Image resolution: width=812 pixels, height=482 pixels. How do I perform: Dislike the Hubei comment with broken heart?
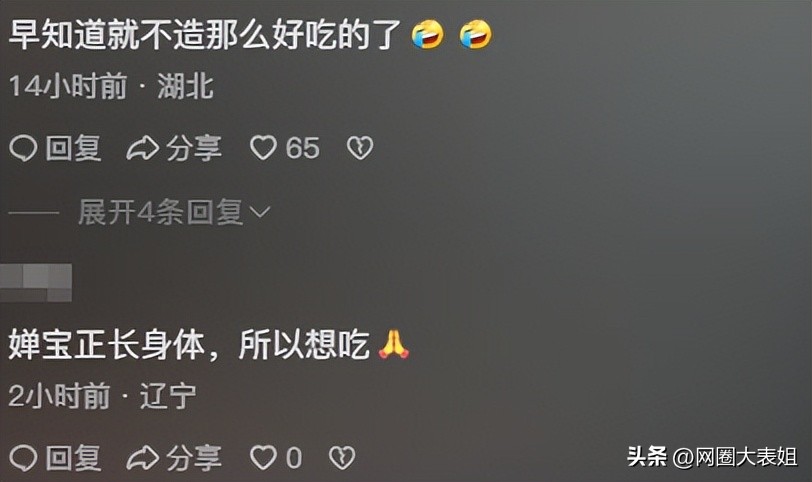(x=360, y=149)
